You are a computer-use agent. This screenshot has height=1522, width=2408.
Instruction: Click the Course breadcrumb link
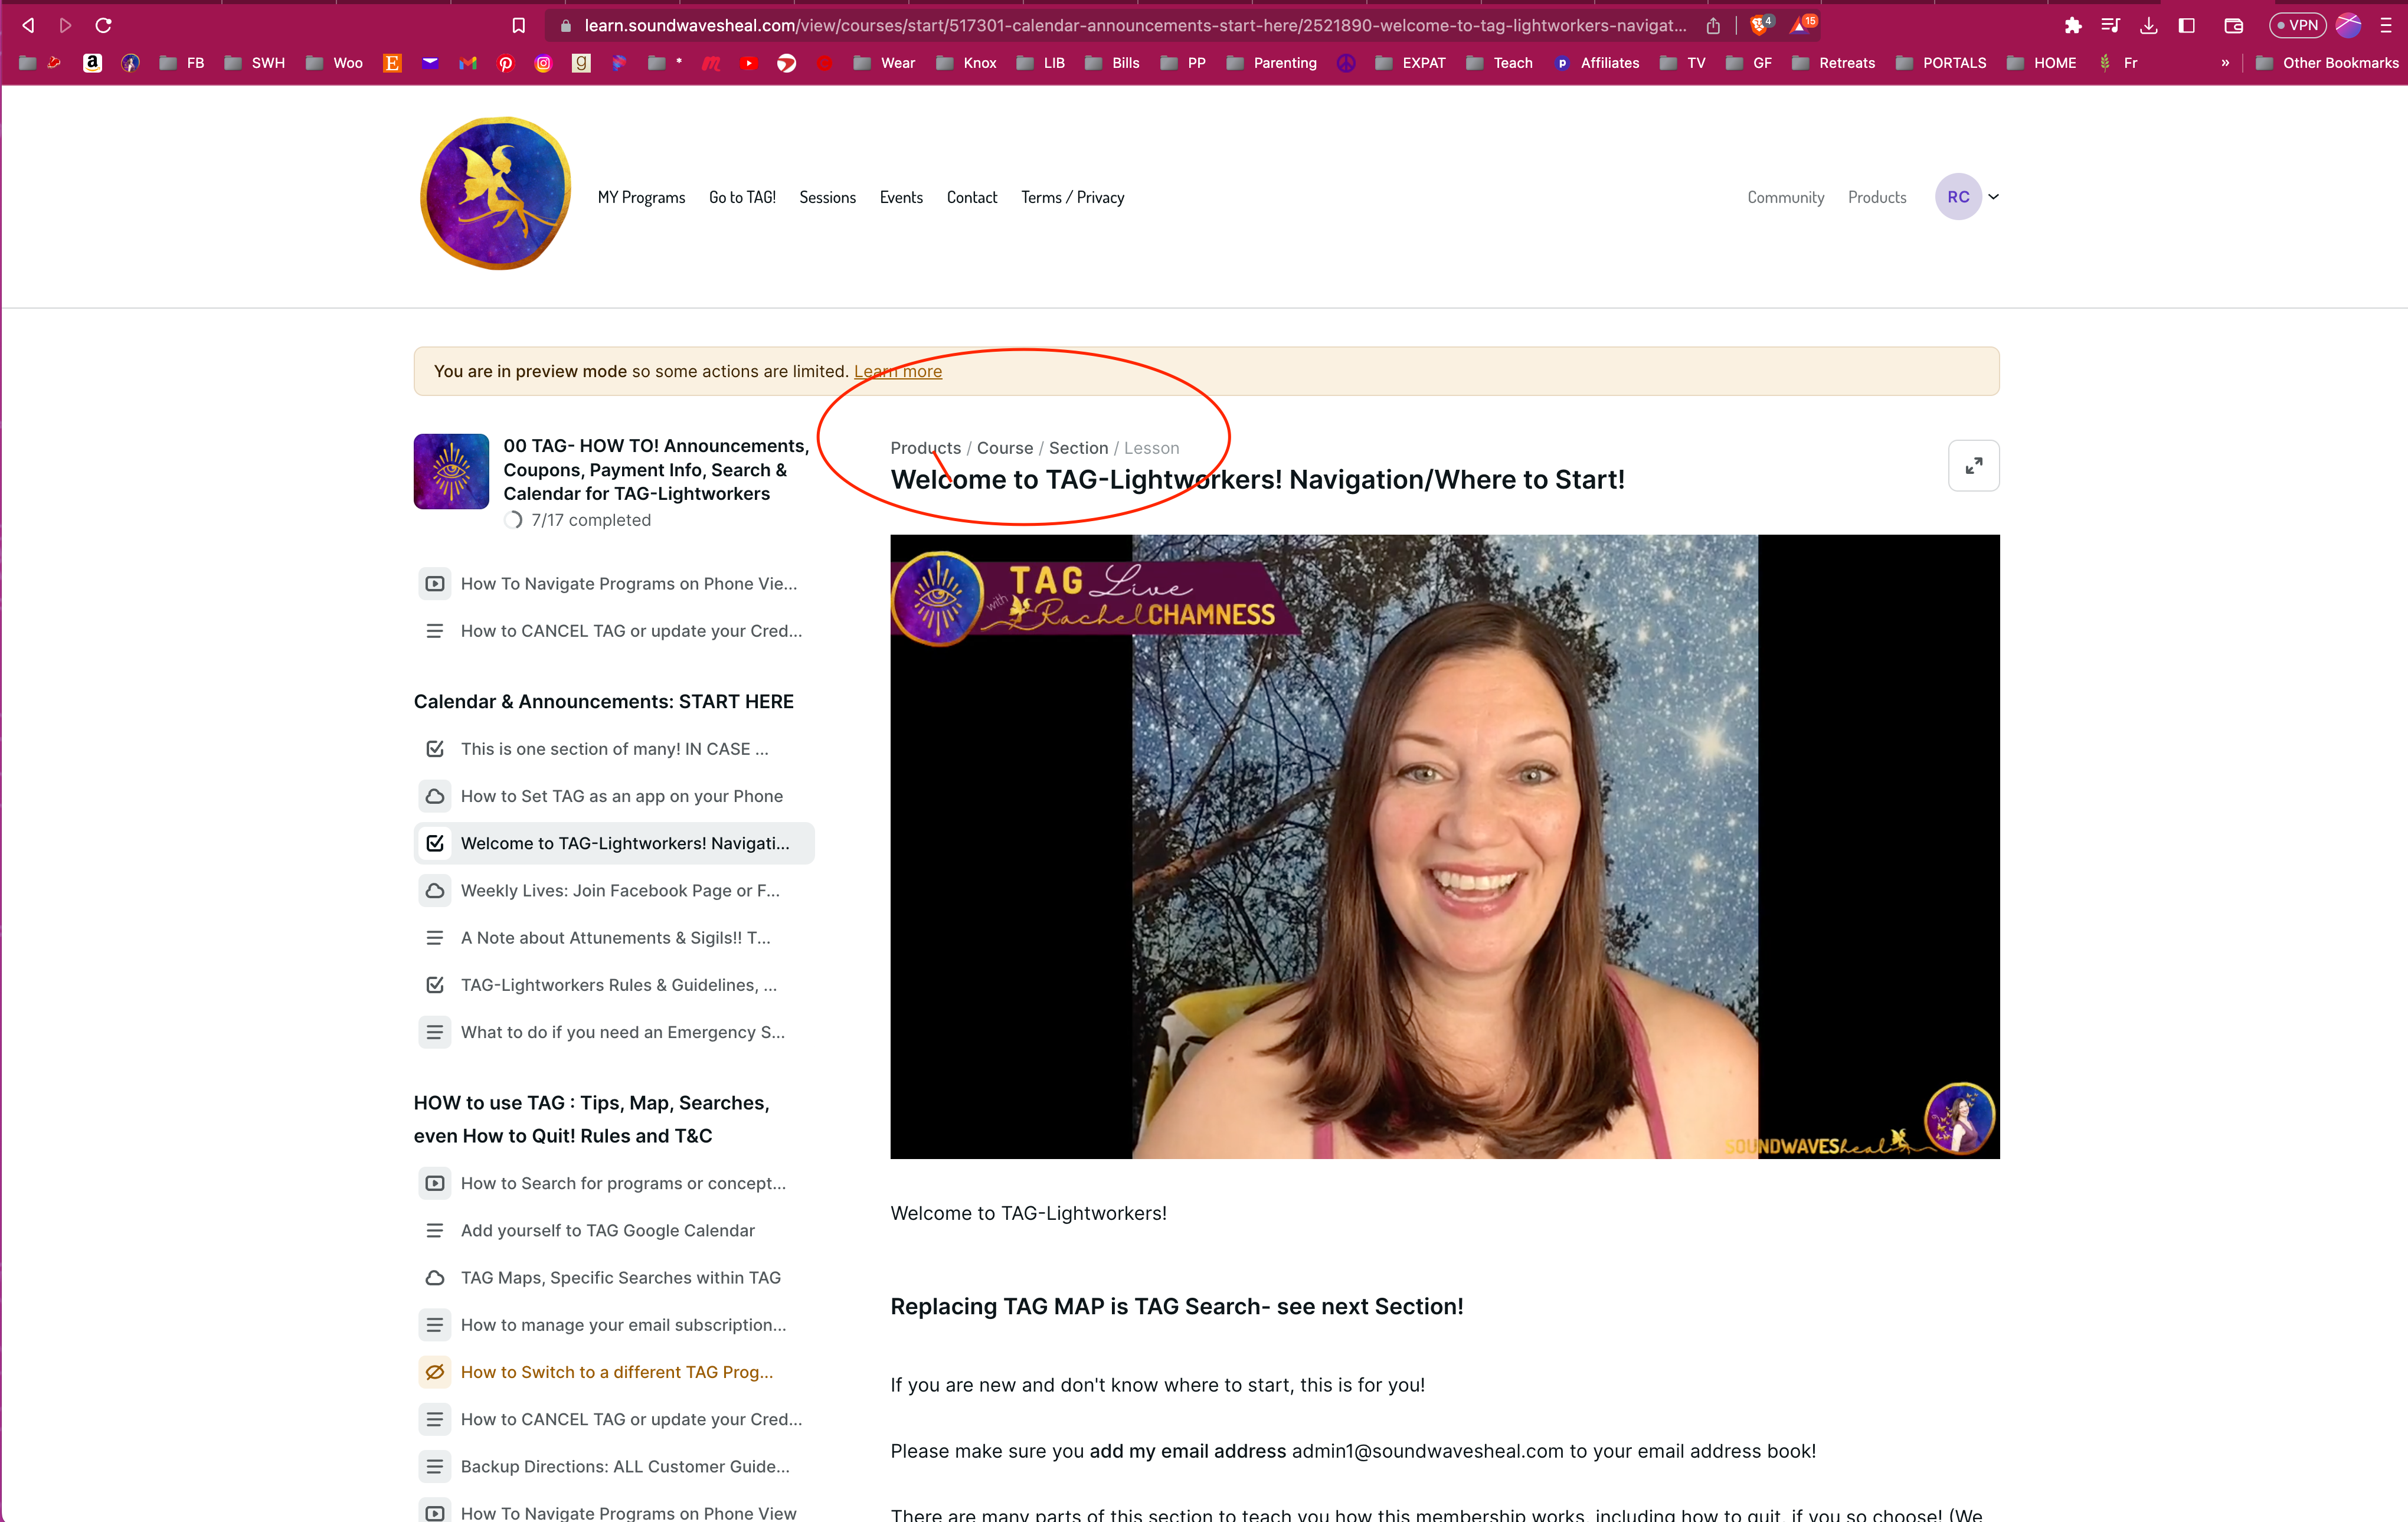1004,448
